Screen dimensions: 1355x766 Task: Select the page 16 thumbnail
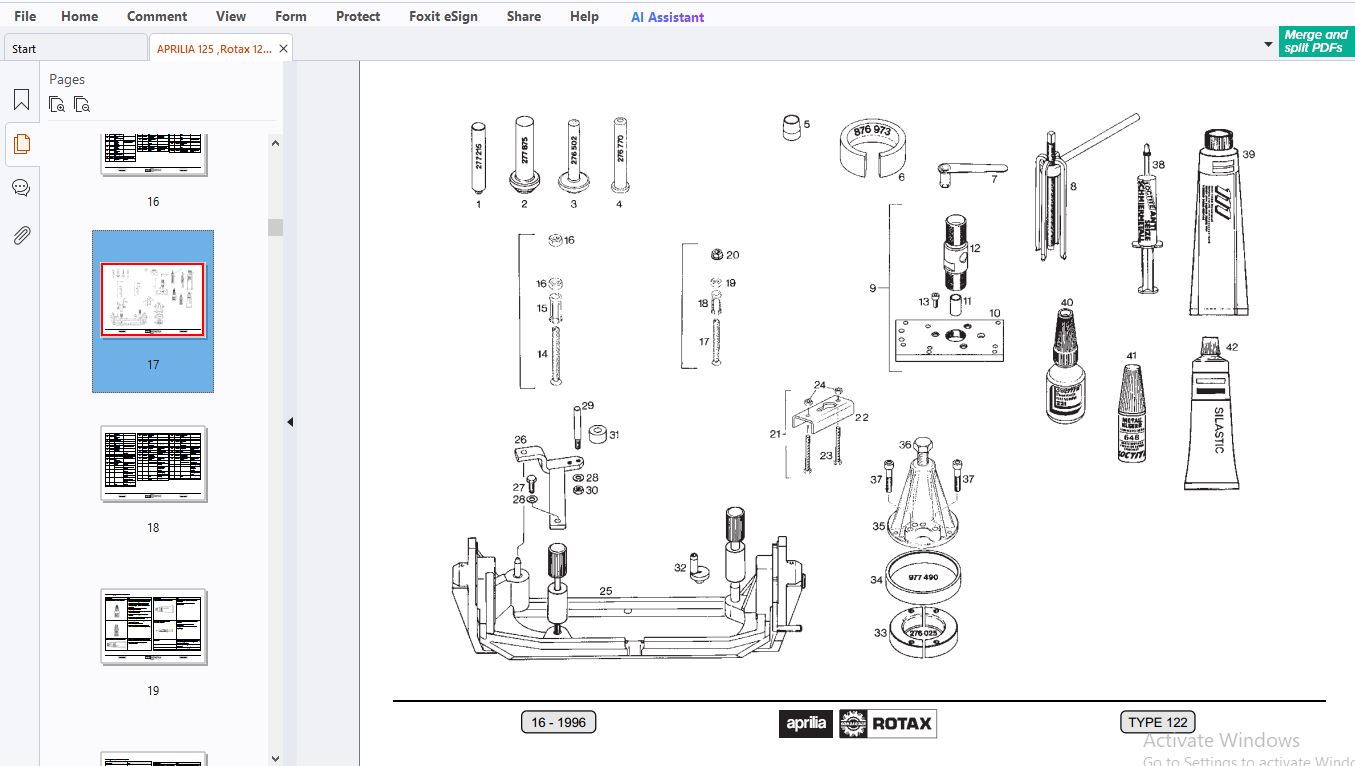point(153,156)
